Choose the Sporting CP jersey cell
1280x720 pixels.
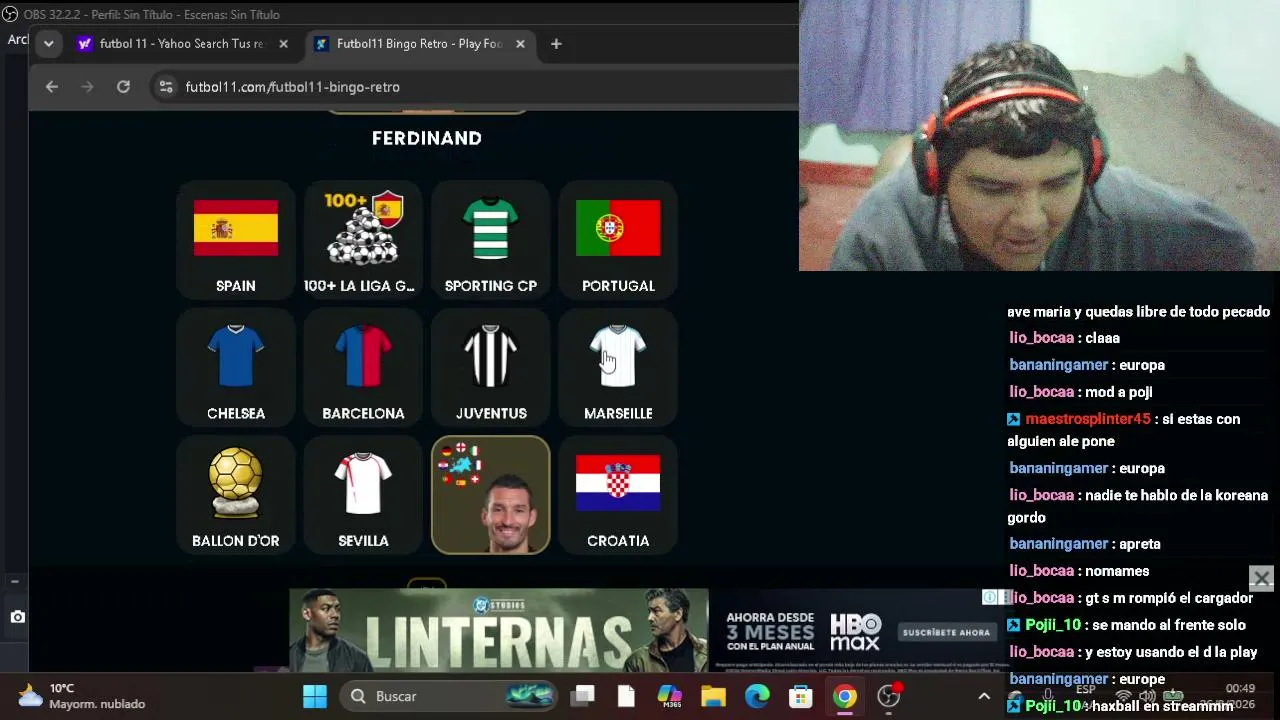click(x=491, y=240)
